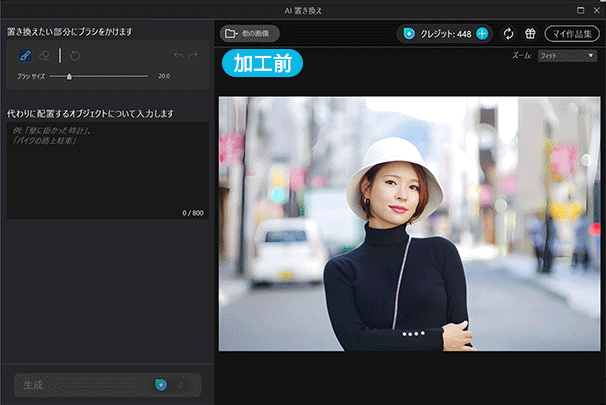The height and width of the screenshot is (405, 606).
Task: Click the brush size value 20.0
Action: tap(164, 76)
